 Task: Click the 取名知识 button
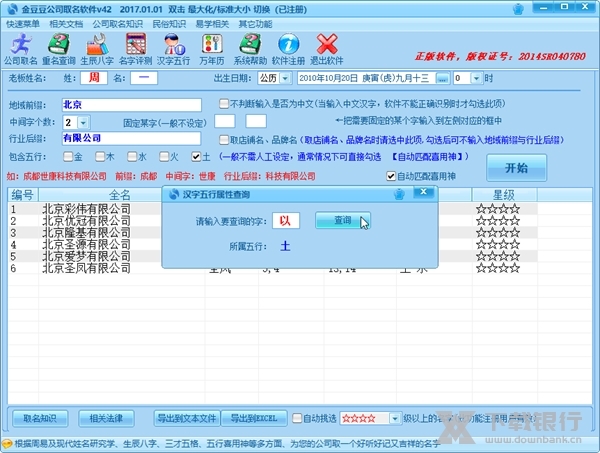click(40, 418)
